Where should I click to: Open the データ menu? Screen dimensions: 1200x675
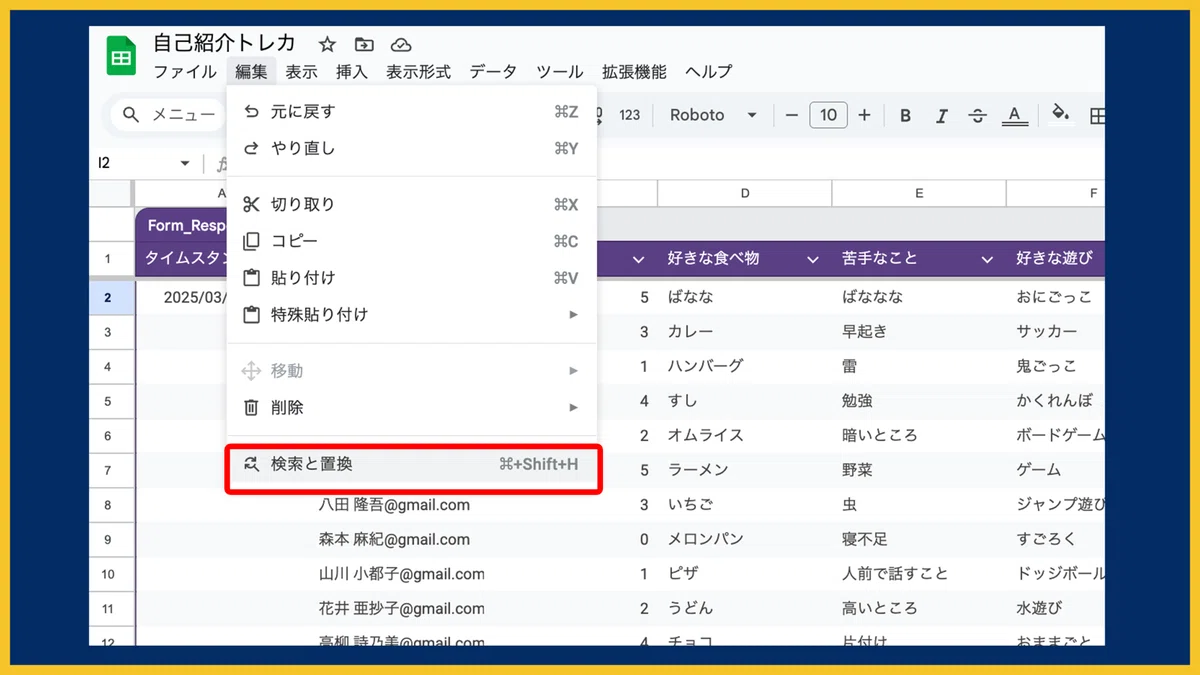pyautogui.click(x=493, y=72)
